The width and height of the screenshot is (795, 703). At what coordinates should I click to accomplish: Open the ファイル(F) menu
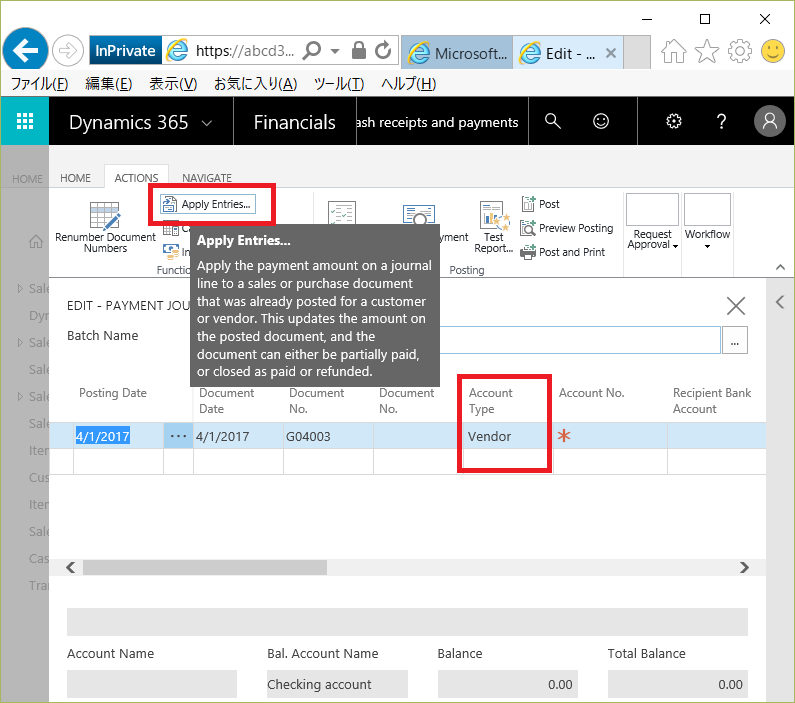39,84
